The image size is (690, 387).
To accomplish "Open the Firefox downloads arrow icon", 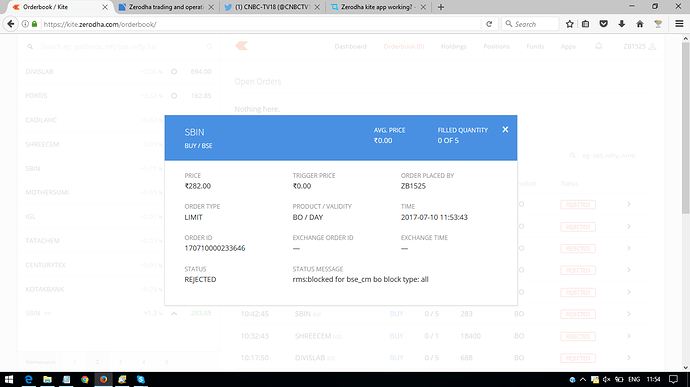I will [x=621, y=24].
